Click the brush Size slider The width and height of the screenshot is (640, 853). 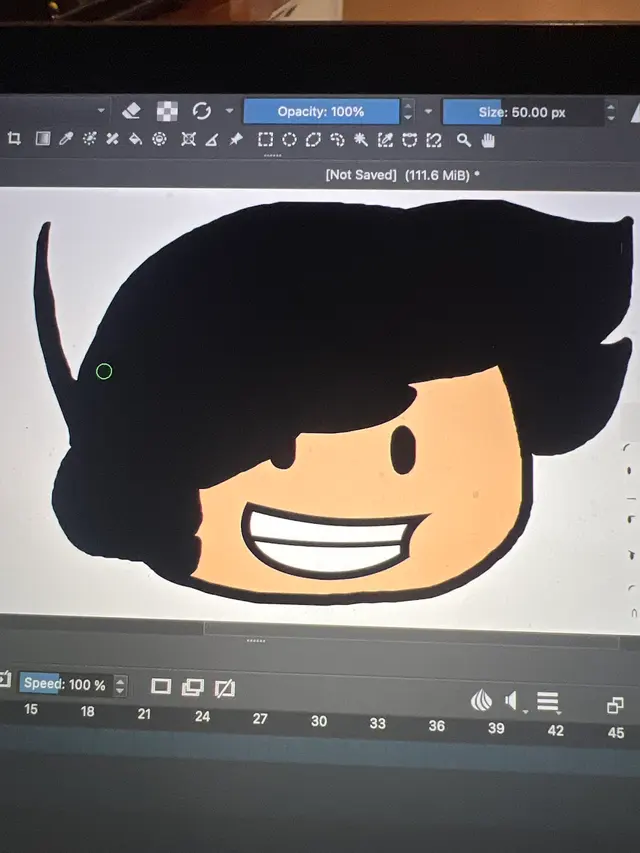(x=523, y=113)
